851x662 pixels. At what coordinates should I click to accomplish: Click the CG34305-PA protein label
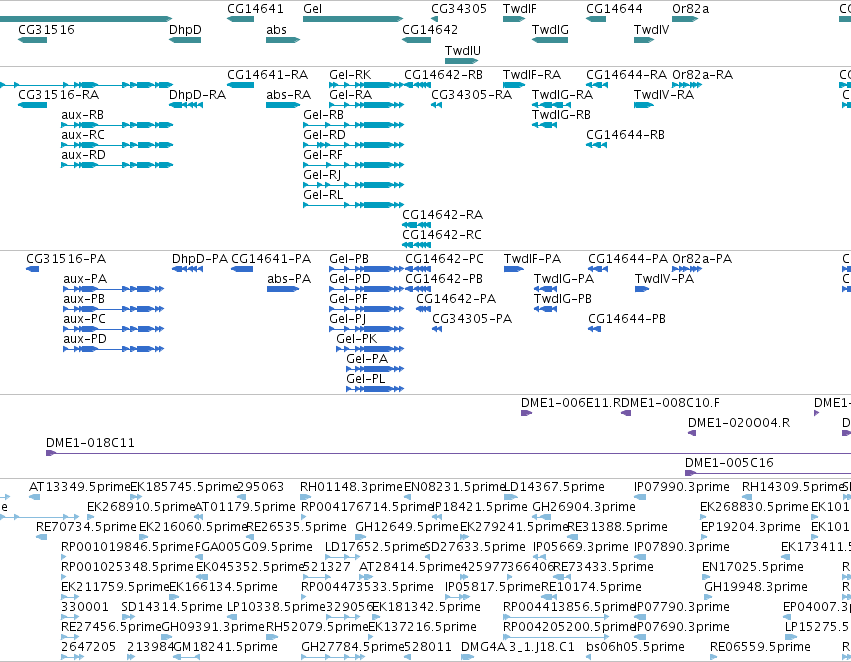[472, 319]
